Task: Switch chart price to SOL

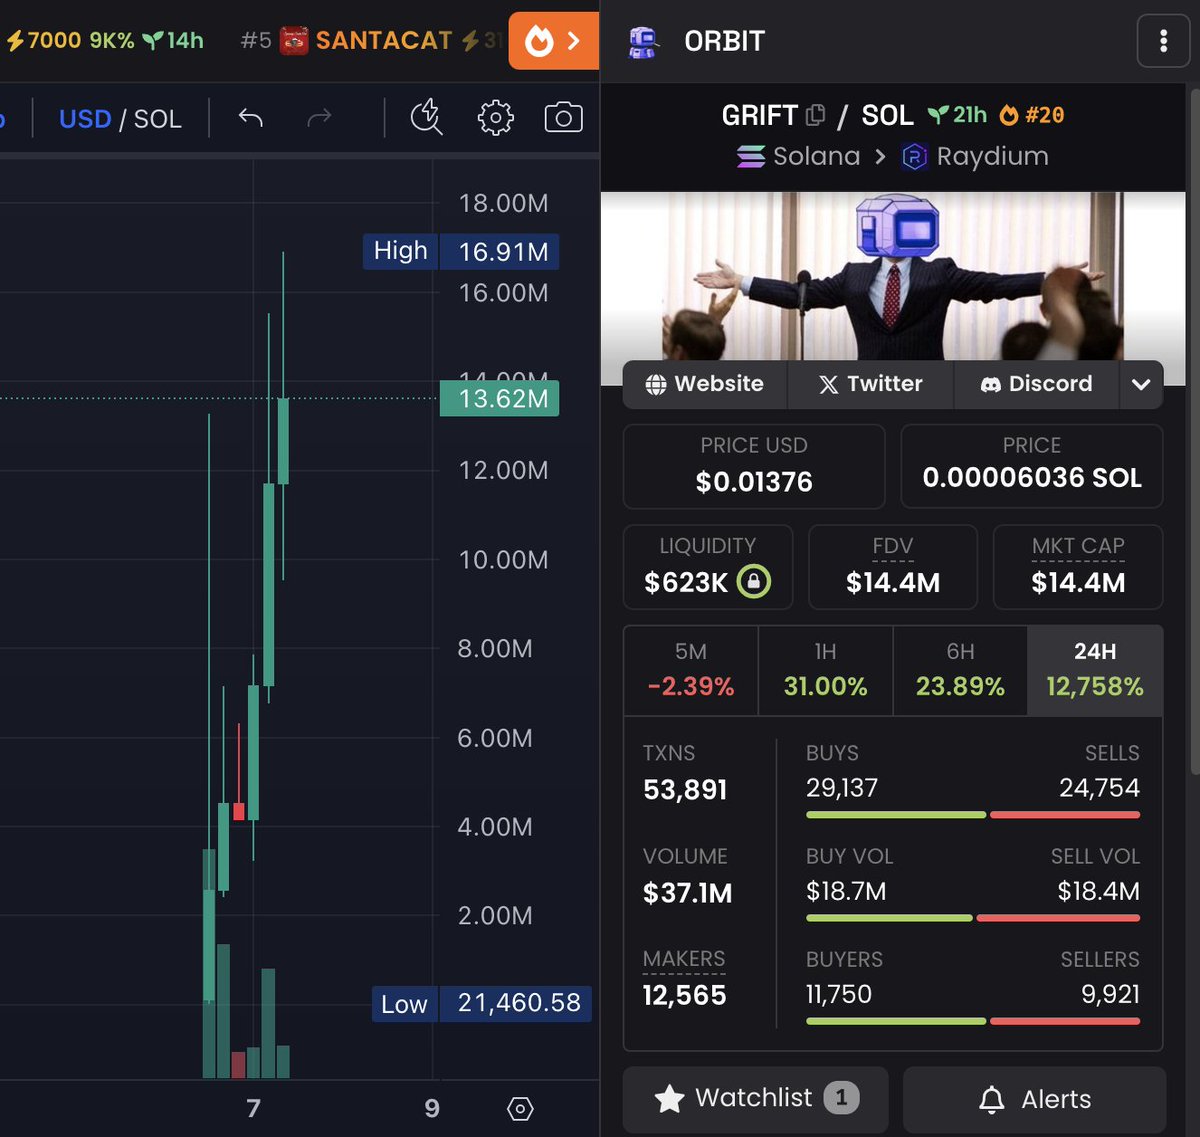Action: tap(158, 119)
